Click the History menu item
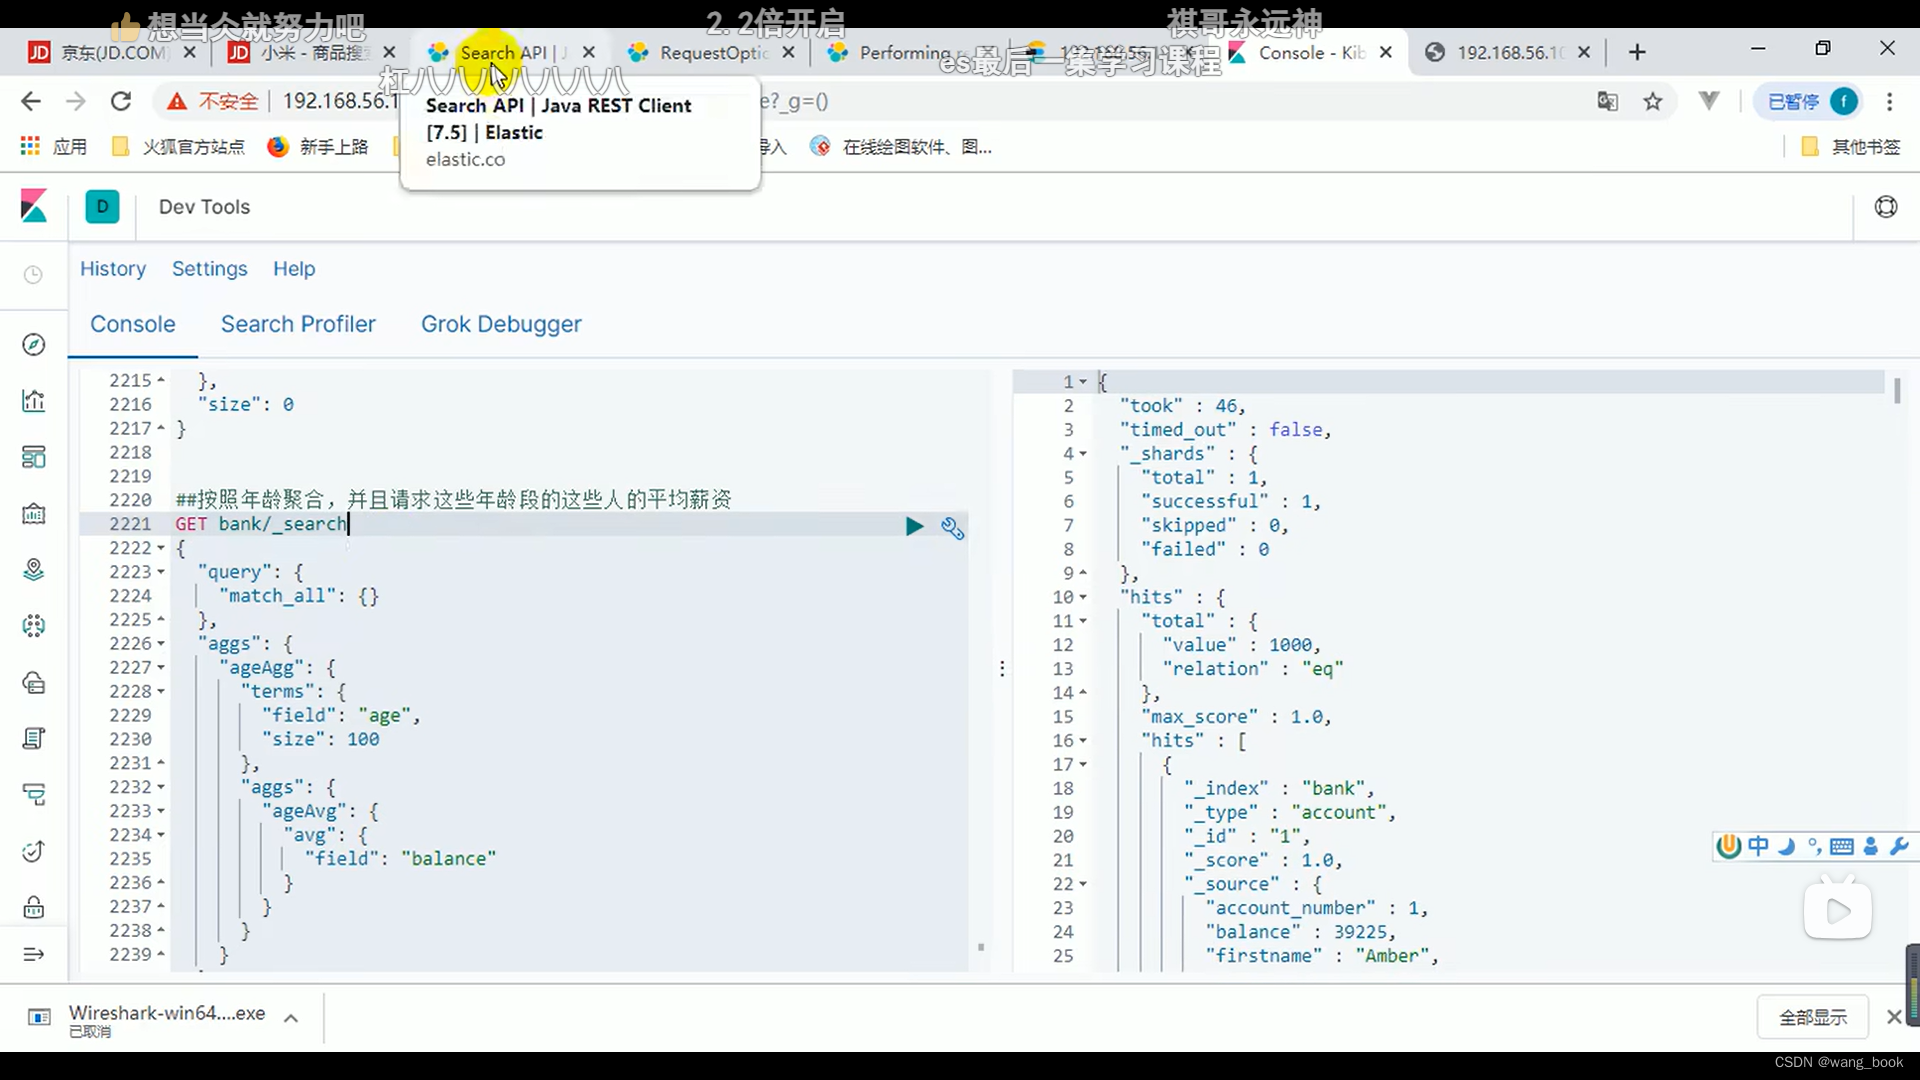The height and width of the screenshot is (1080, 1920). coord(113,268)
